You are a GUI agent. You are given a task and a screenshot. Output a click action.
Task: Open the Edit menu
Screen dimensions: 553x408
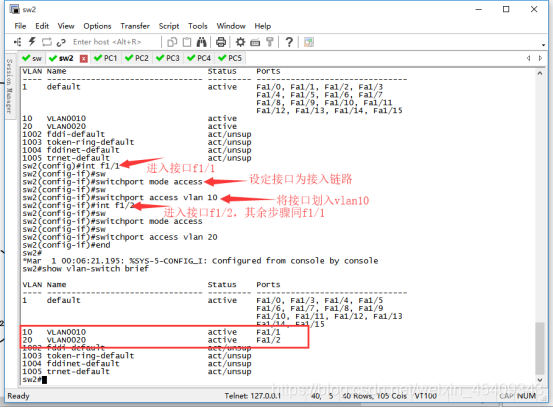pyautogui.click(x=42, y=26)
